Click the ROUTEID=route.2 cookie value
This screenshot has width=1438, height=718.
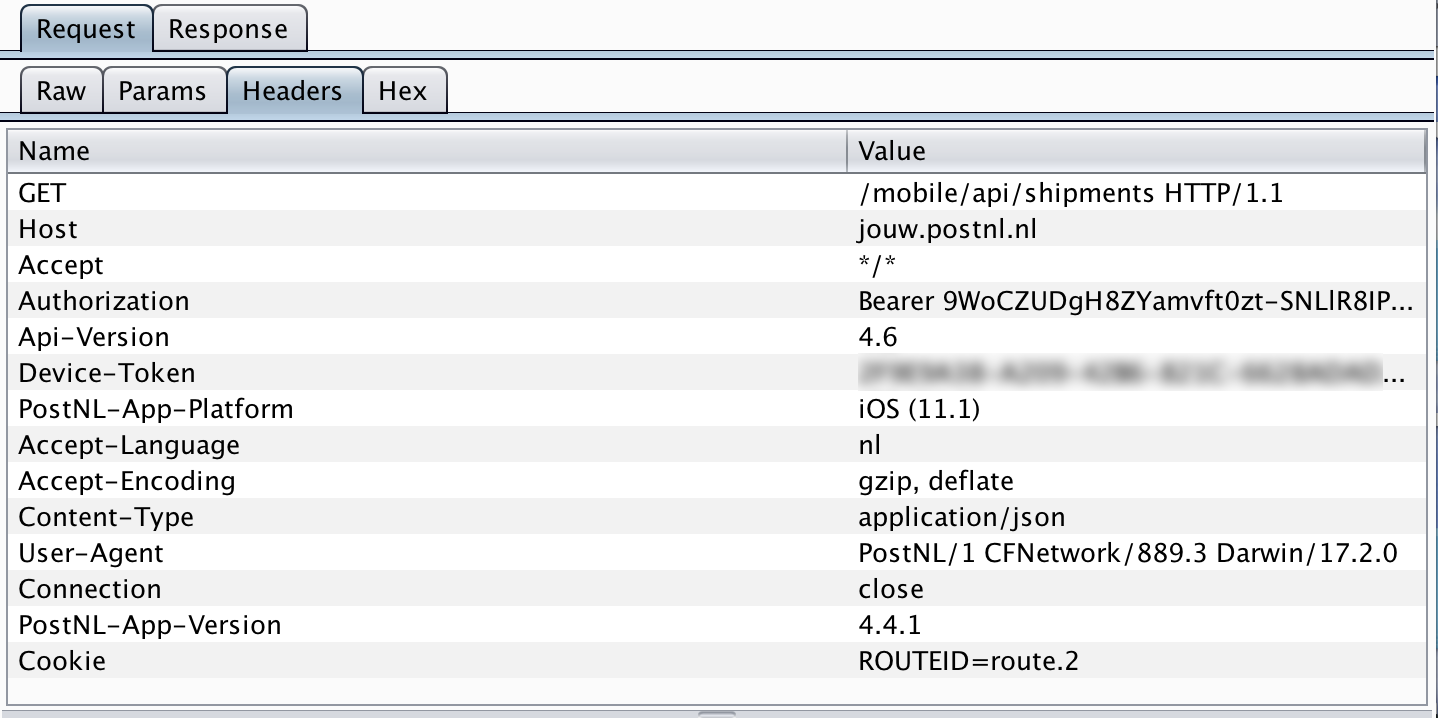pos(968,661)
